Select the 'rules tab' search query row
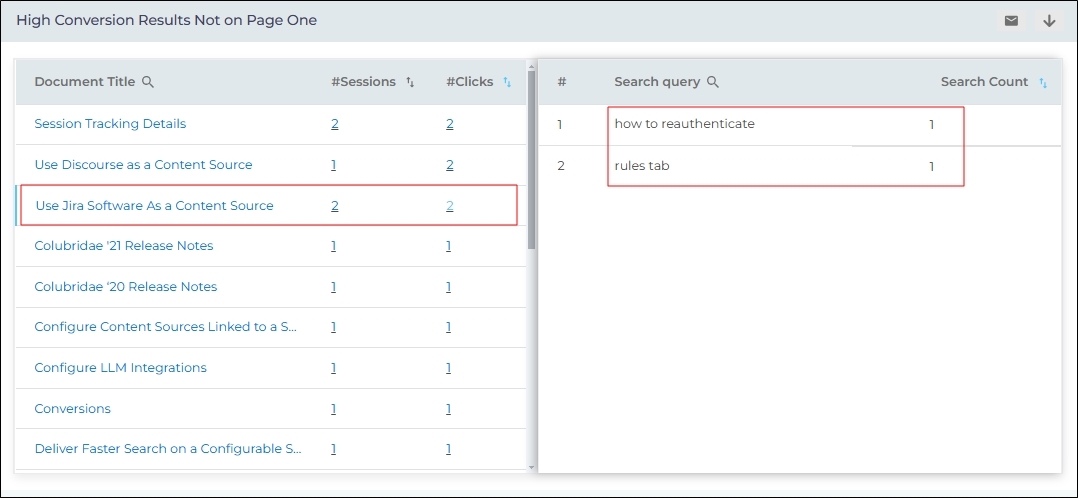 point(642,166)
